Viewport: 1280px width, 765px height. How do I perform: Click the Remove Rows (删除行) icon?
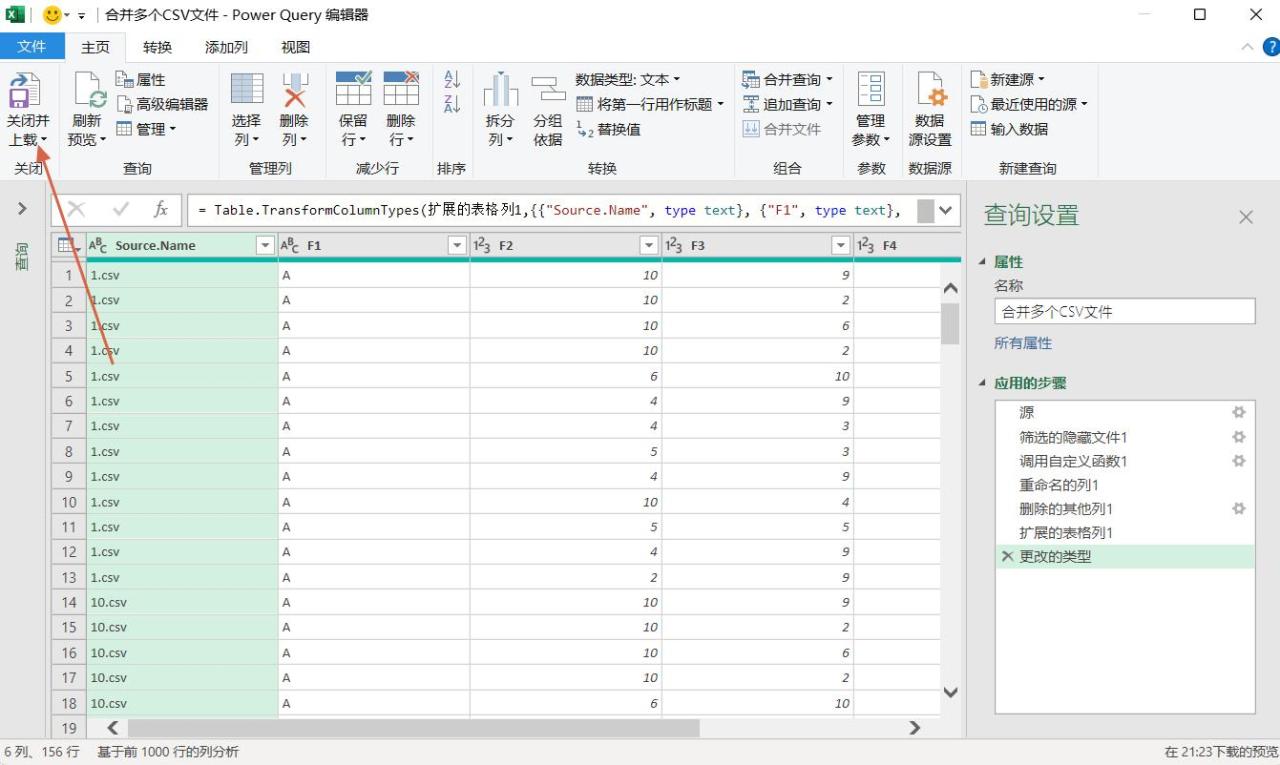[x=402, y=89]
